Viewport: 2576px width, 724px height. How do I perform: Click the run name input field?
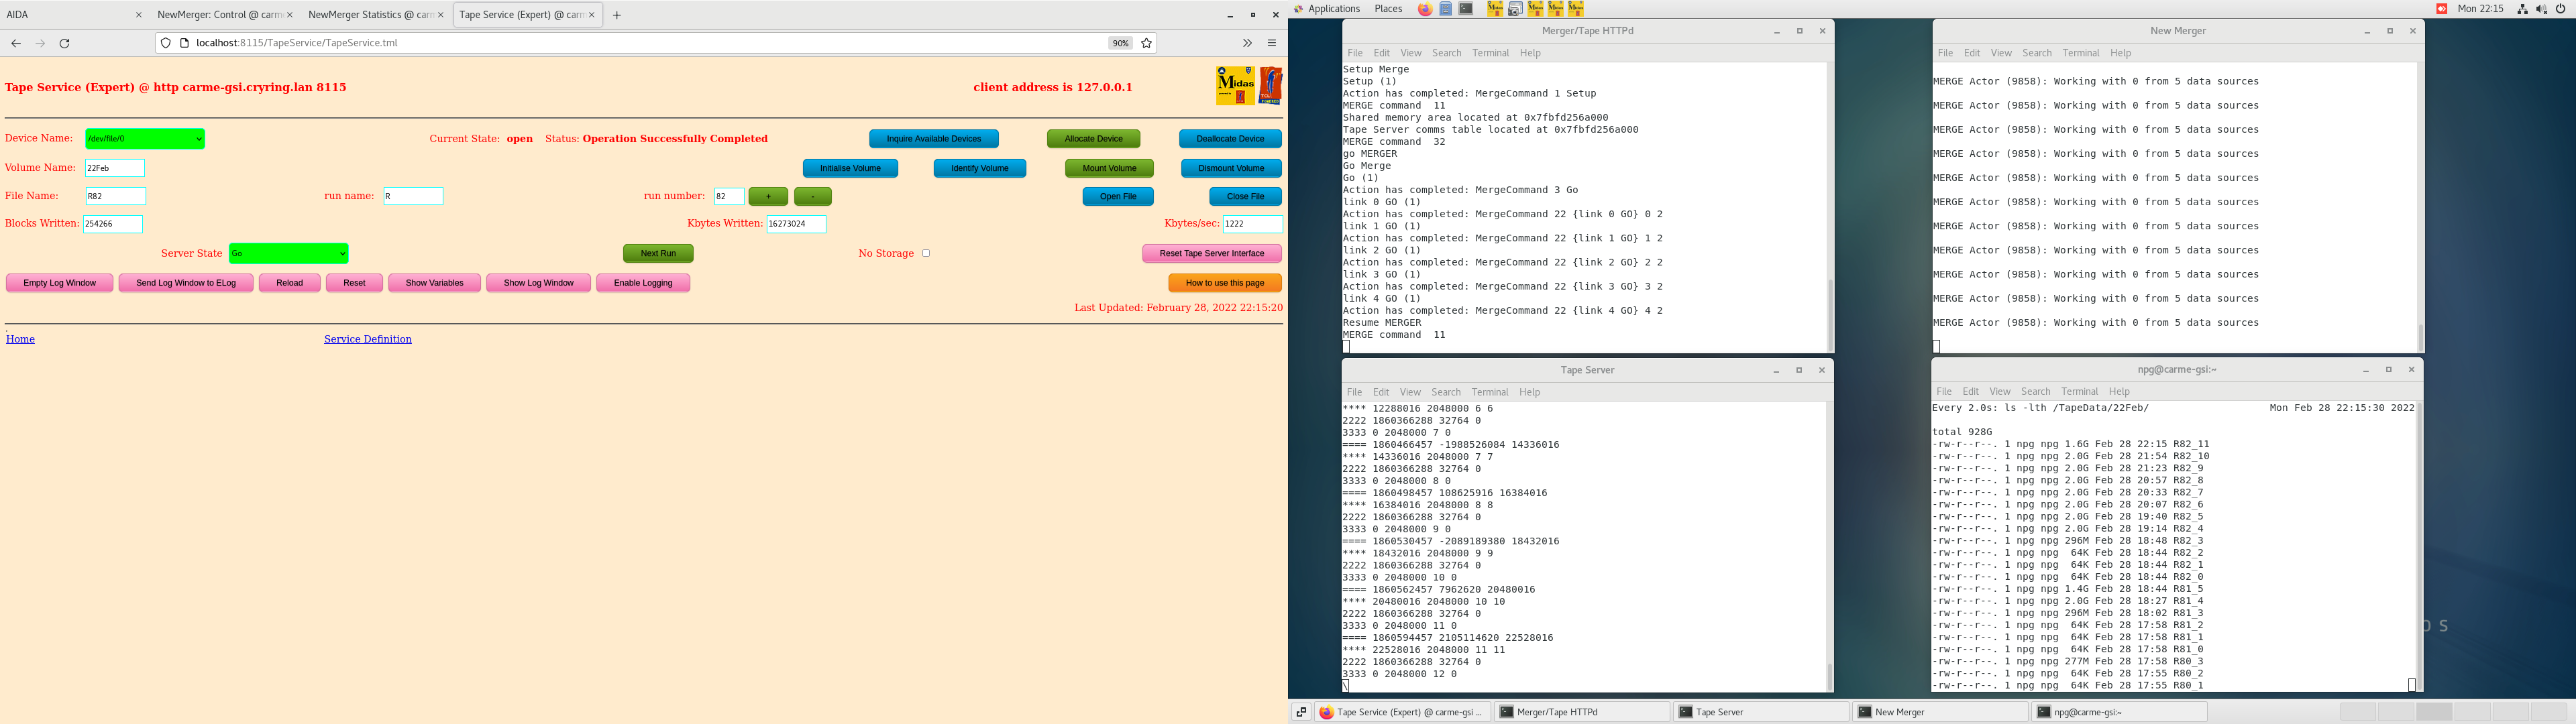tap(413, 196)
